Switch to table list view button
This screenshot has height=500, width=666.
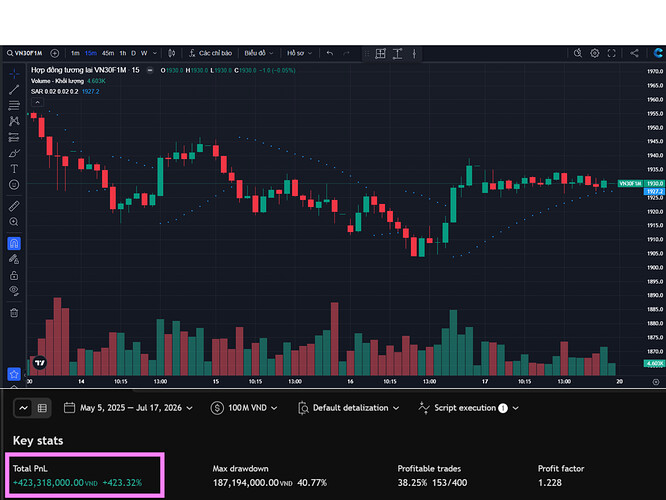click(x=42, y=408)
